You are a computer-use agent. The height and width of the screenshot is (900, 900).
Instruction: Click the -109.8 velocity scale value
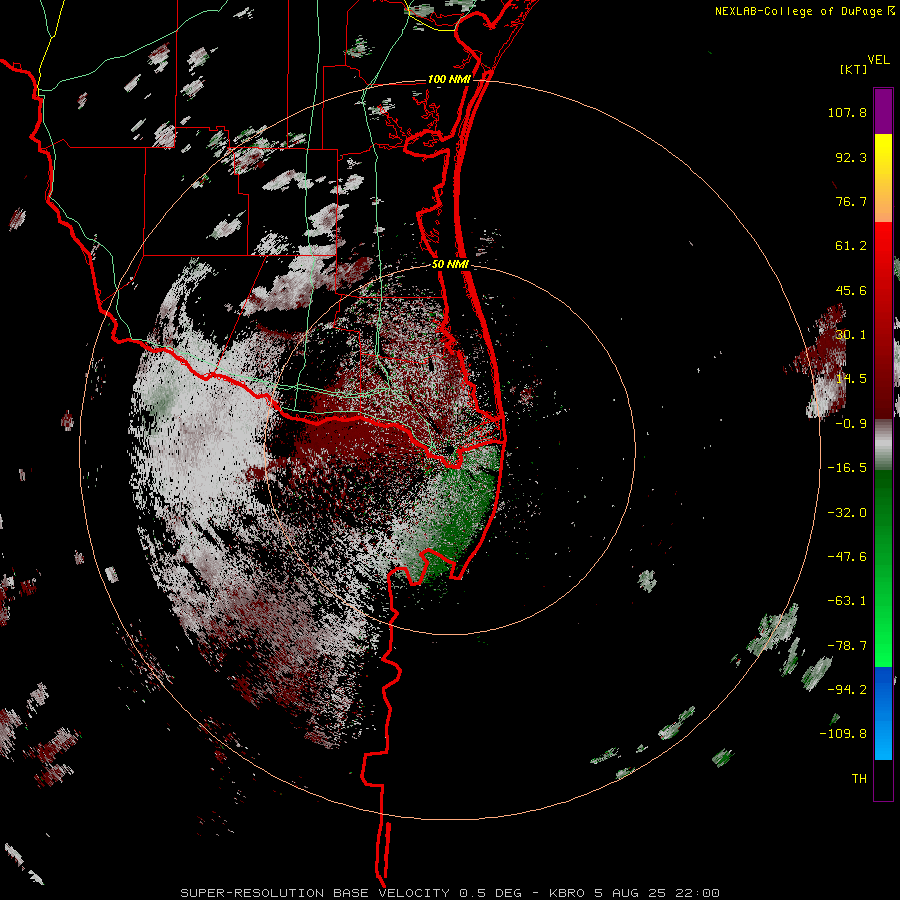pos(843,734)
